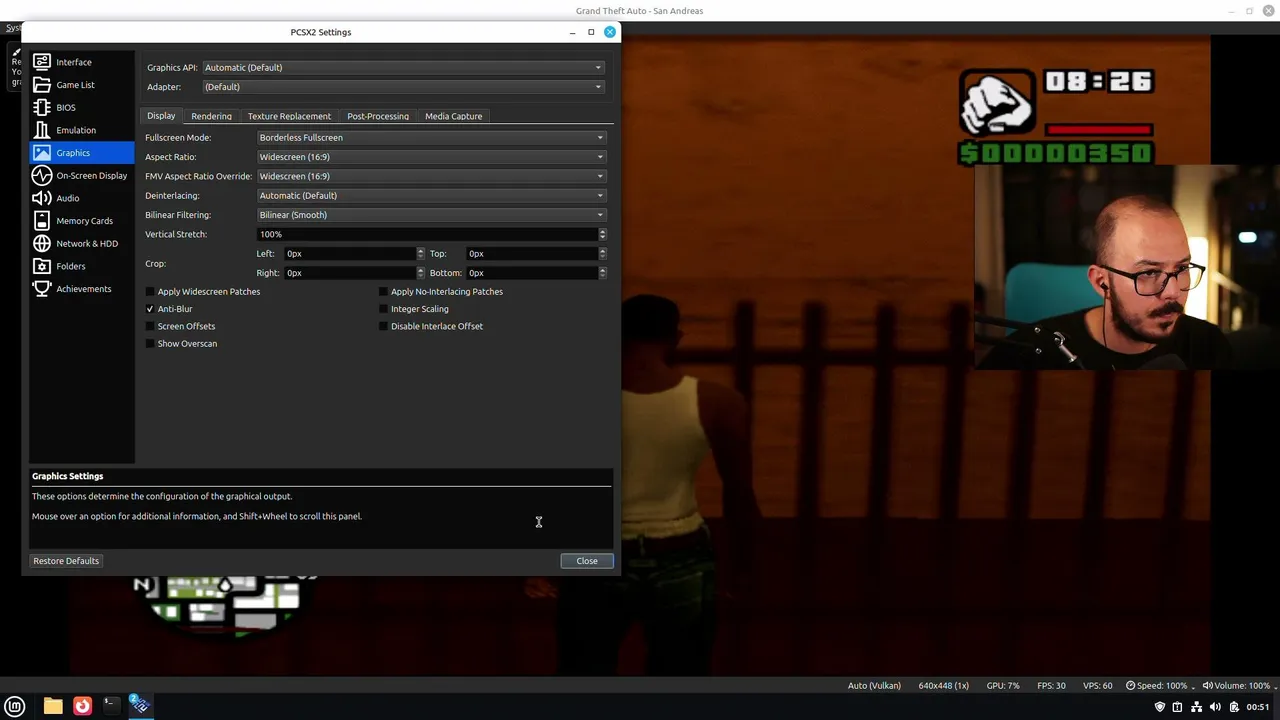Click the system sound volume tray icon
Viewport: 1280px width, 720px height.
[x=1216, y=707]
